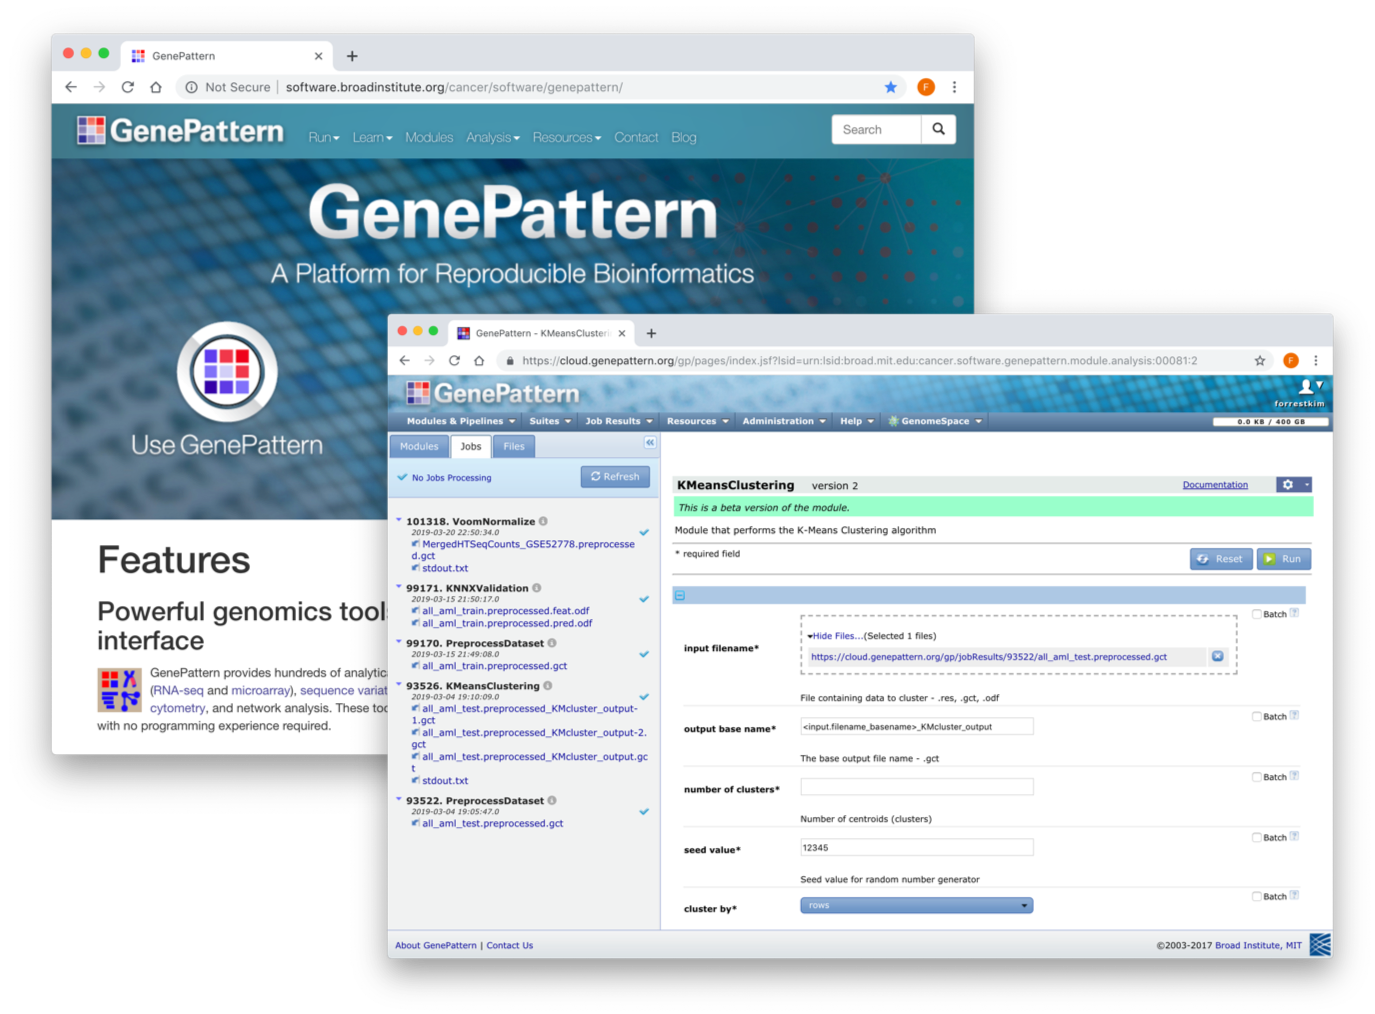Collapse the 93526 KMeansClustering job tree
Screen dimensions: 1375x1014
coord(399,685)
